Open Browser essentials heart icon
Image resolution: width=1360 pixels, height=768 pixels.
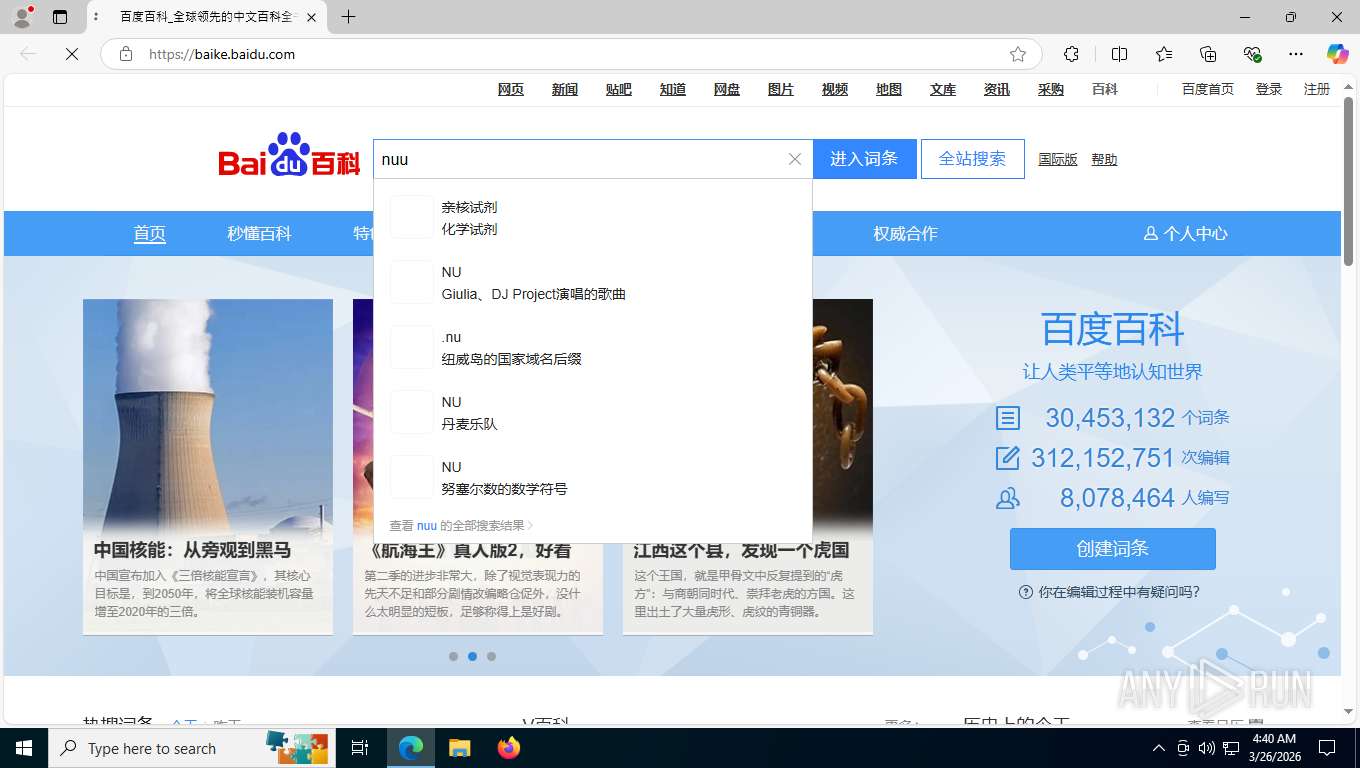(1252, 54)
